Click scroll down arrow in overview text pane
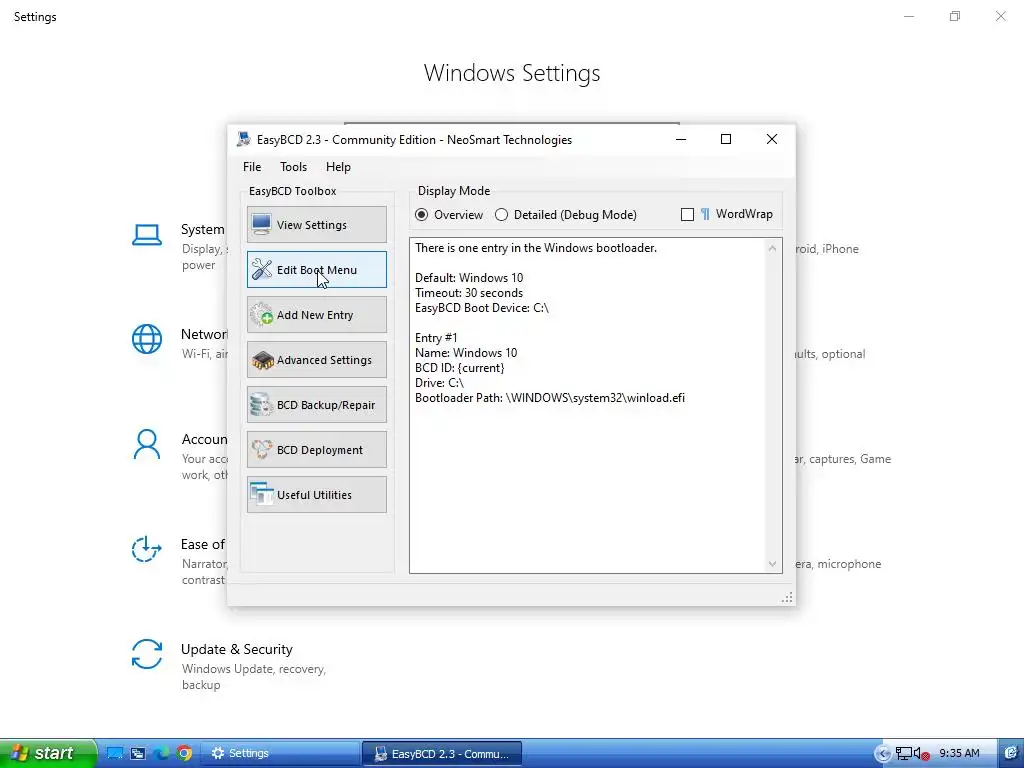The image size is (1024, 768). [773, 564]
